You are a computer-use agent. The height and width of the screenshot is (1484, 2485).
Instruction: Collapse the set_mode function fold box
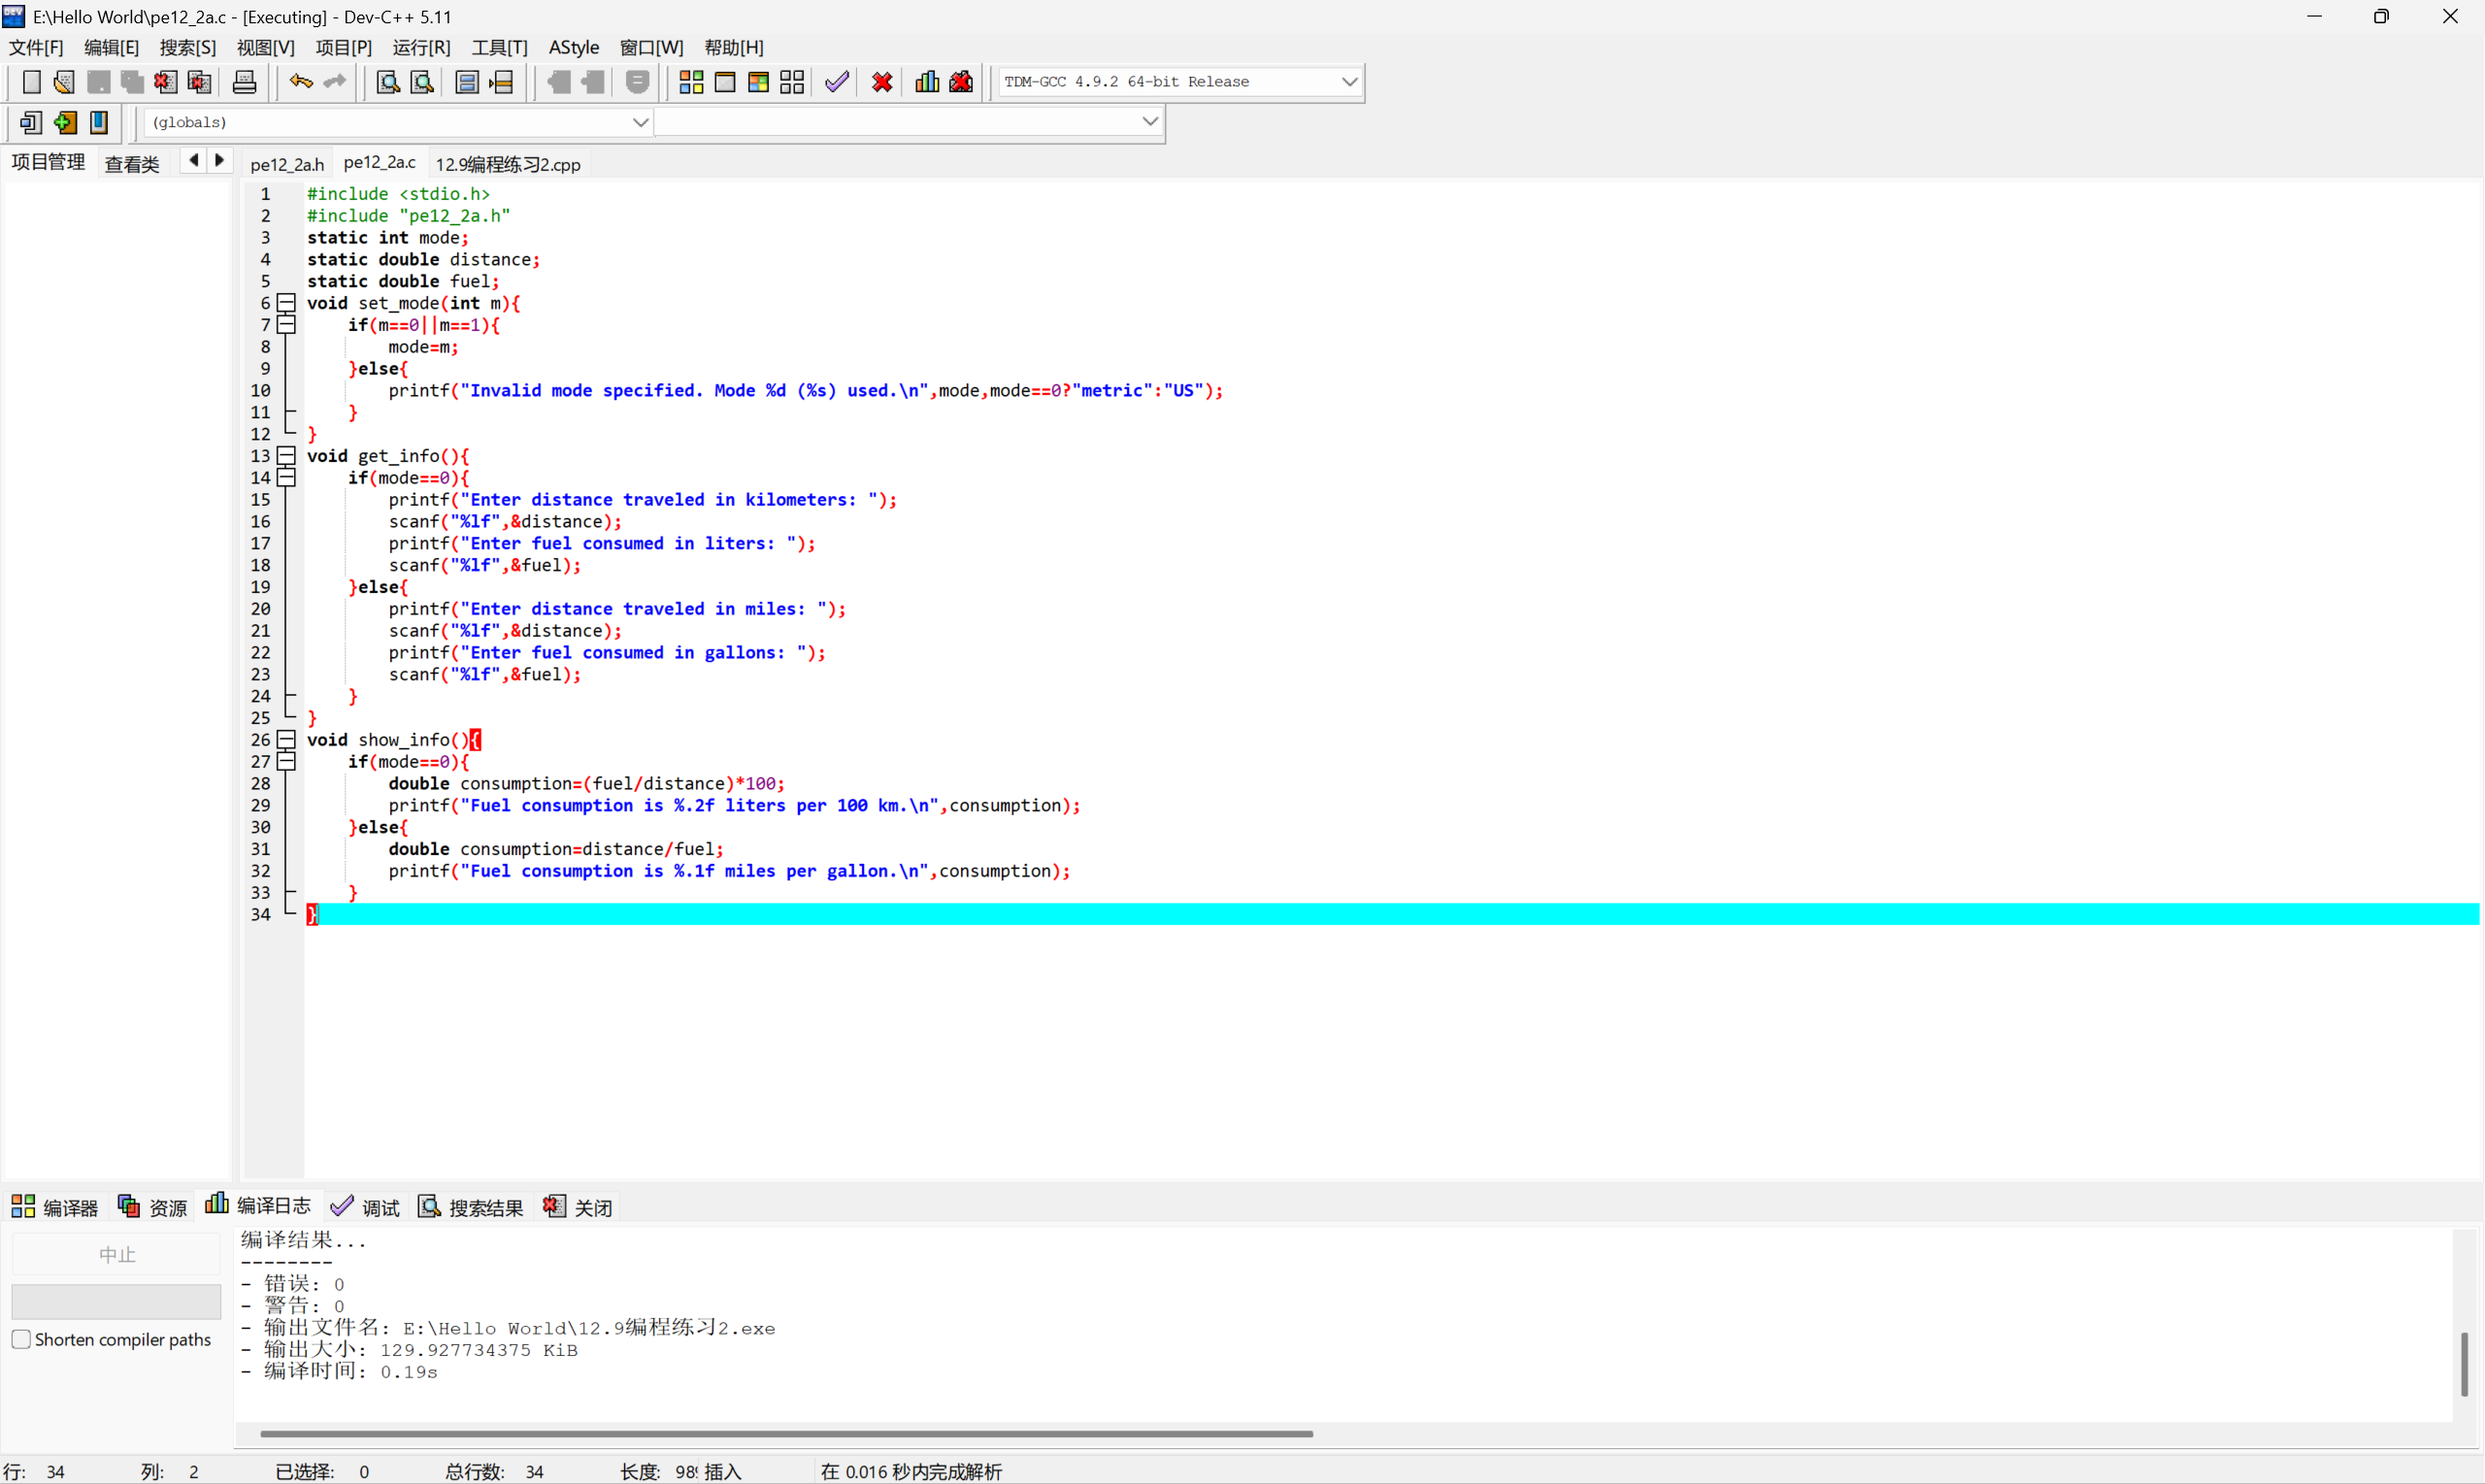point(287,303)
